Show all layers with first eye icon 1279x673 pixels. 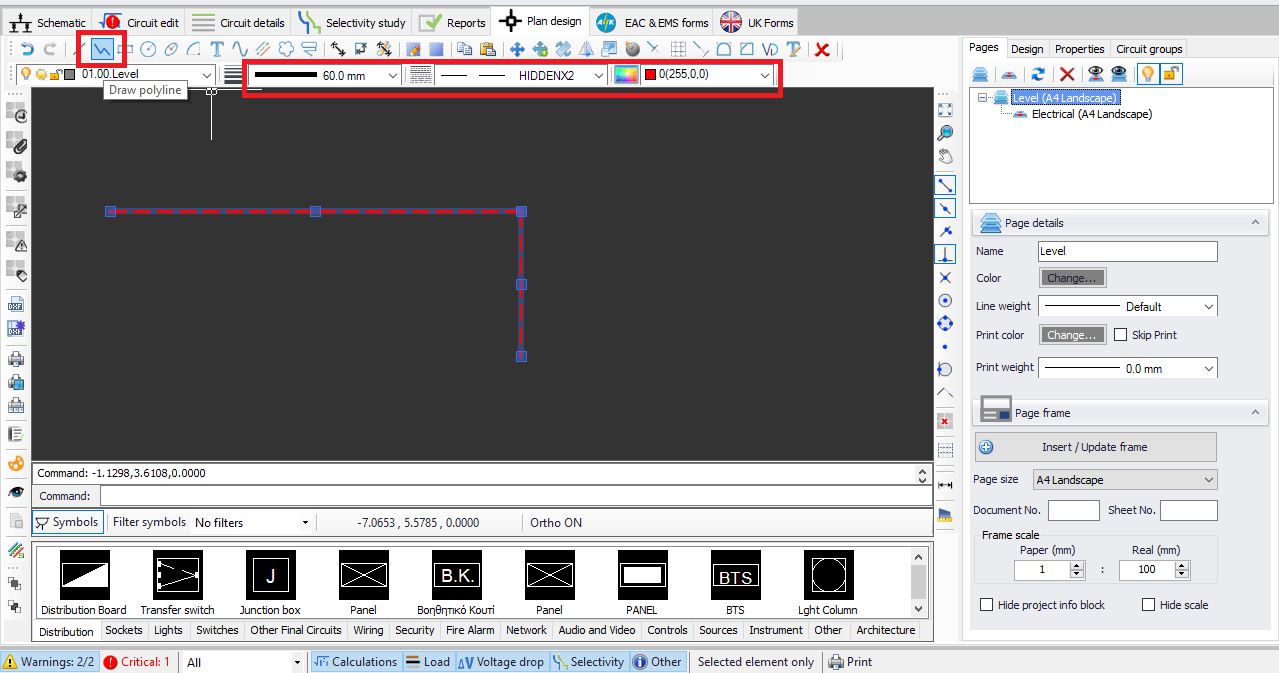pyautogui.click(x=1096, y=73)
